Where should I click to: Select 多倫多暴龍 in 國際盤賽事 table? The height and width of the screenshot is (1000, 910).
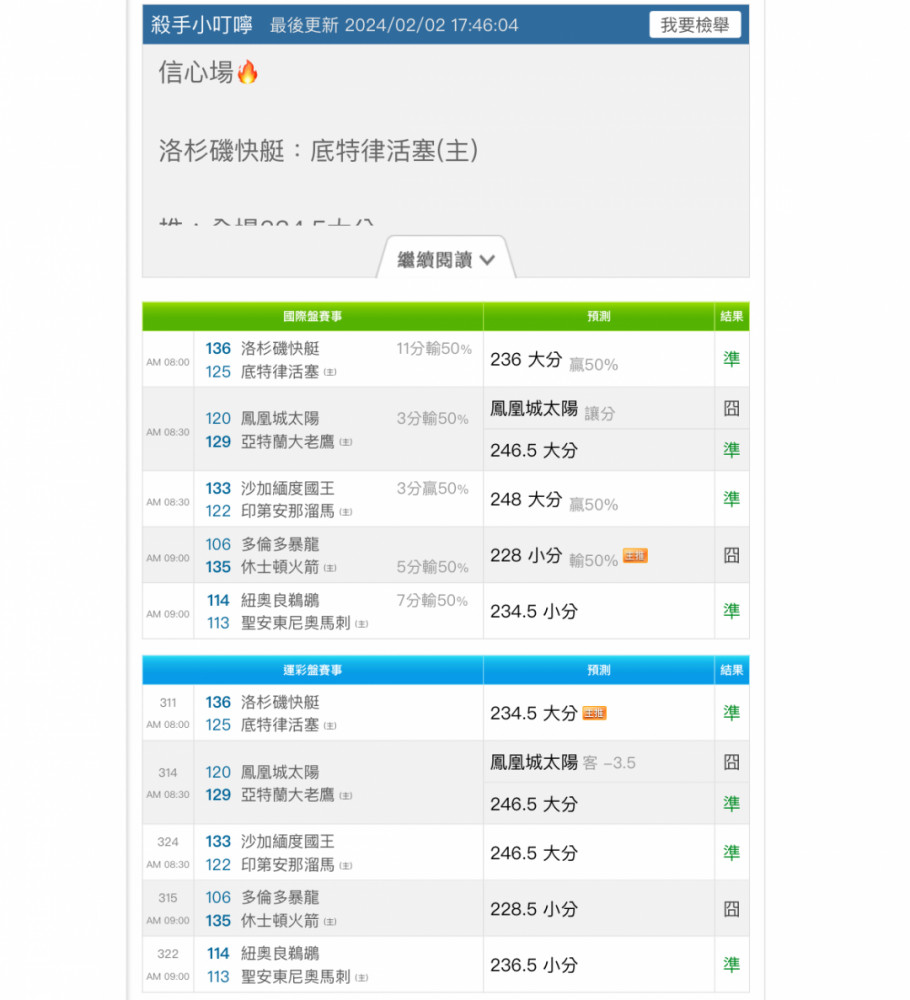coord(280,544)
